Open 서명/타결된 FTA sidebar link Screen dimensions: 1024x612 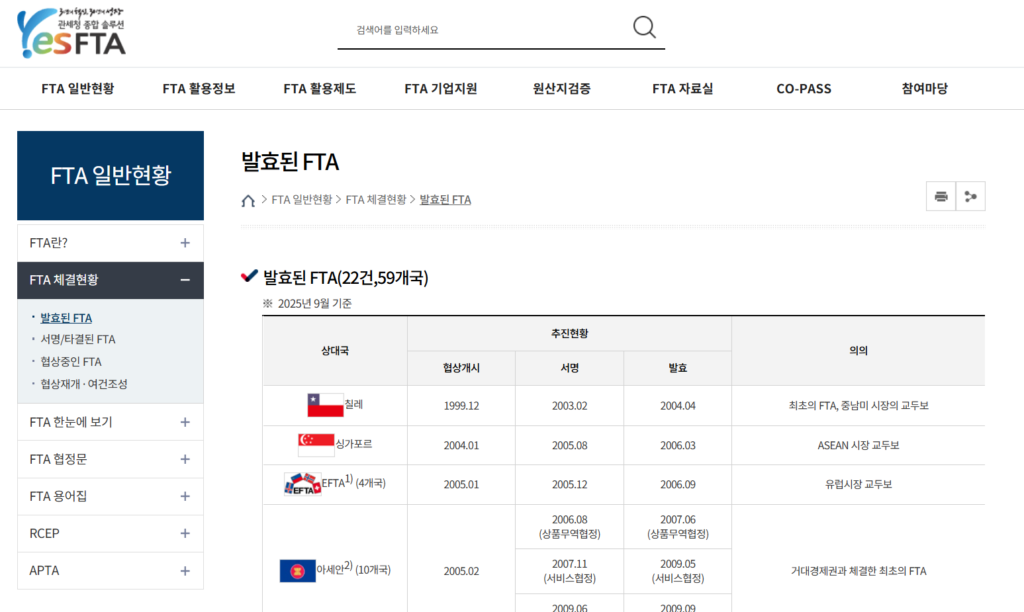coord(78,340)
